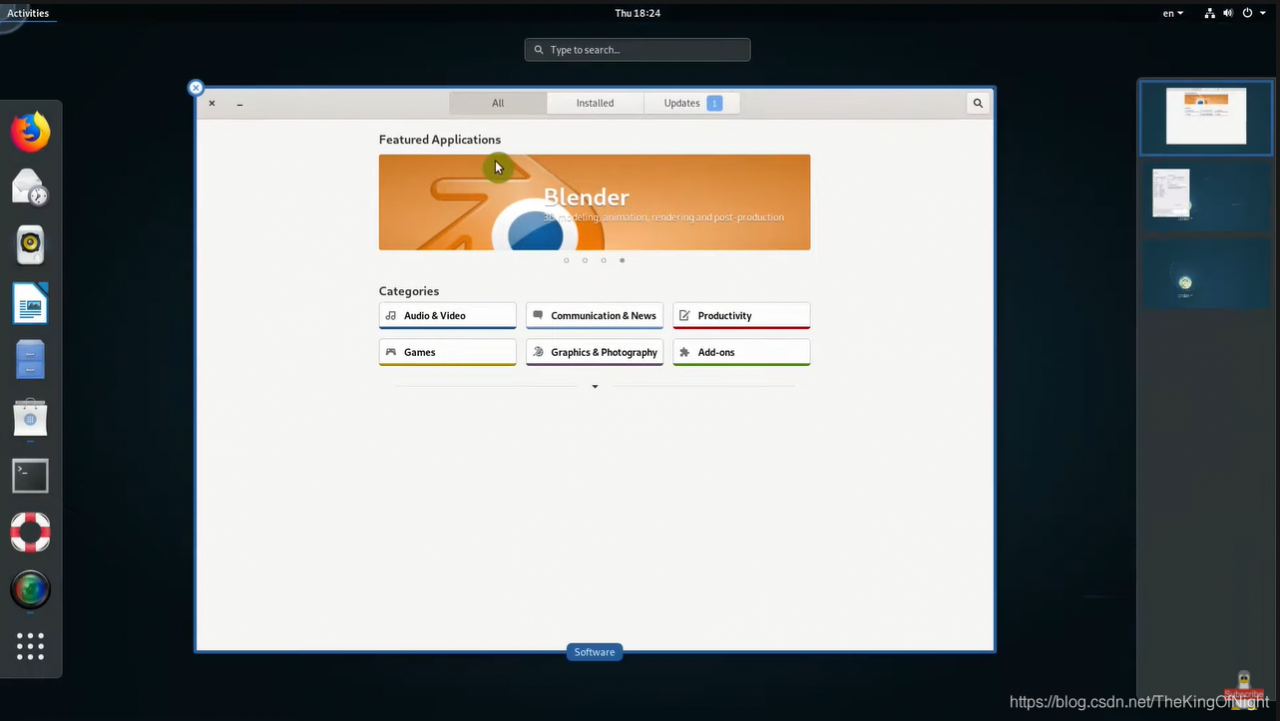Open Help lifebuoy icon in dock
Image resolution: width=1280 pixels, height=721 pixels.
click(30, 532)
